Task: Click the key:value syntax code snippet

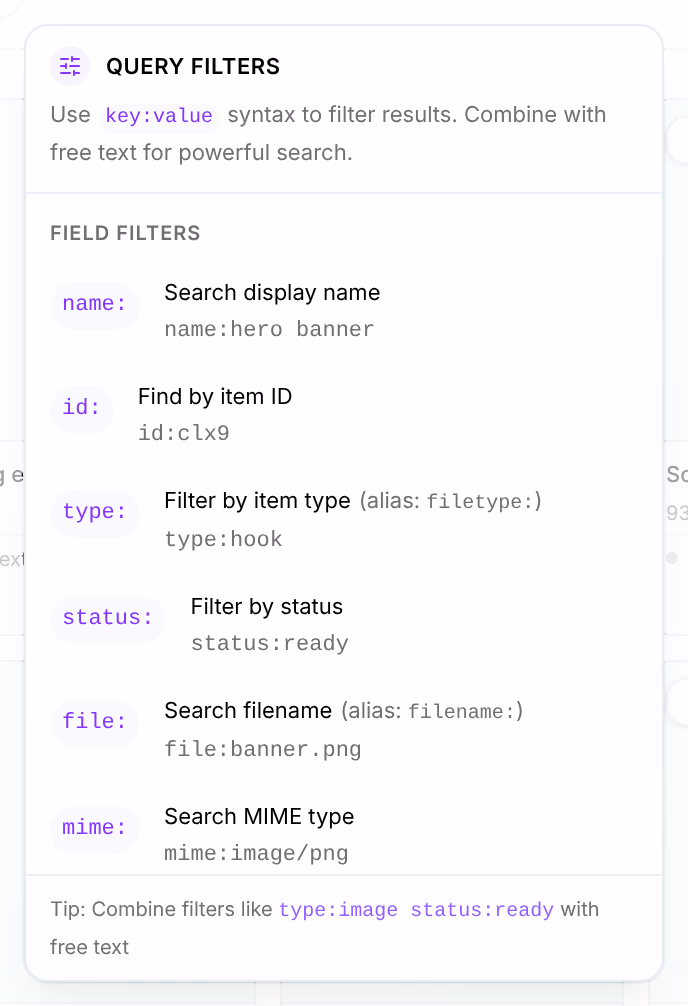Action: [159, 115]
